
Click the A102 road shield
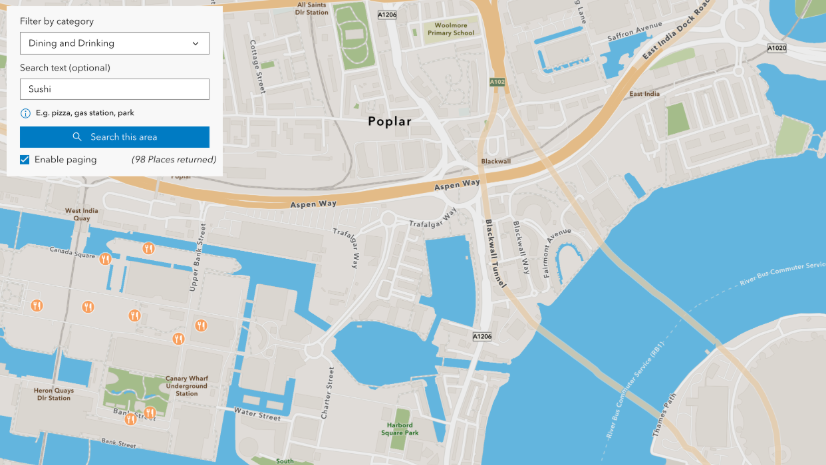[x=497, y=82]
